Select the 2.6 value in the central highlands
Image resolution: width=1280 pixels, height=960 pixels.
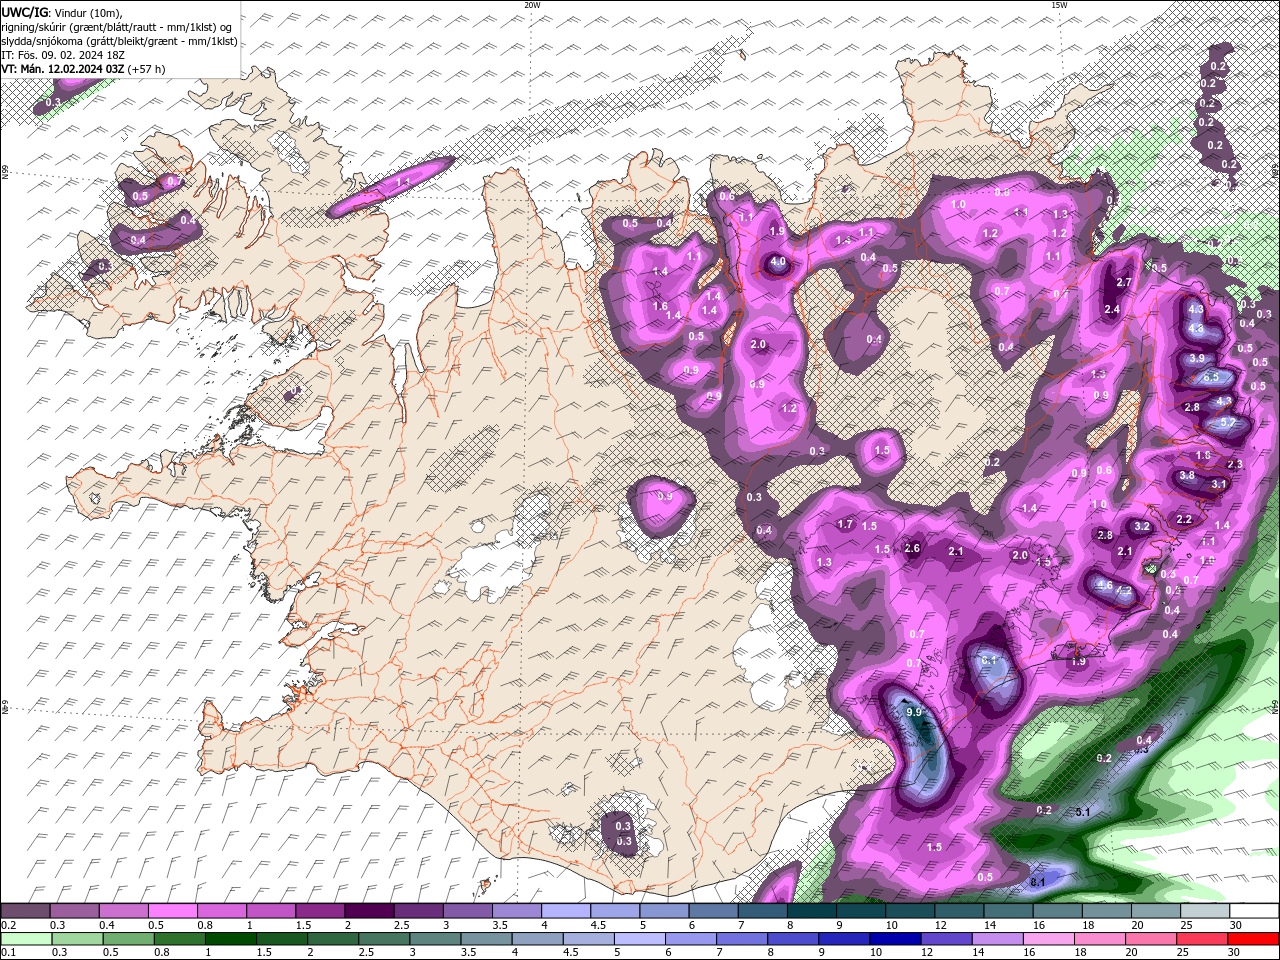[x=912, y=548]
